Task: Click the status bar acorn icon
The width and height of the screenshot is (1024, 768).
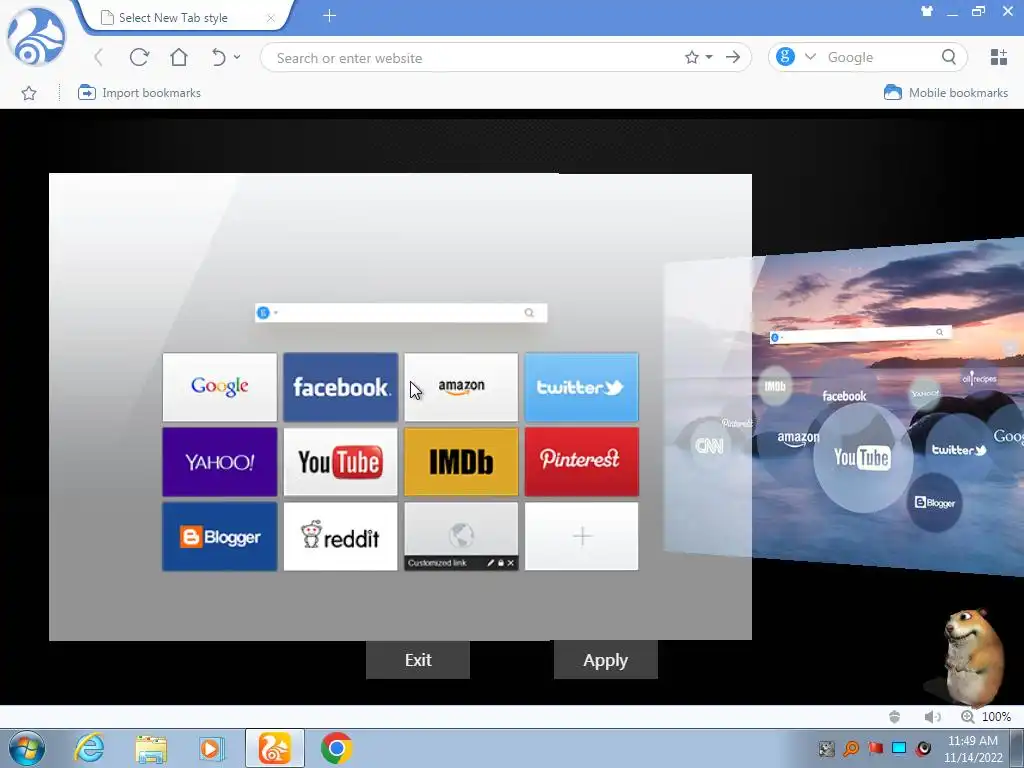Action: click(895, 717)
